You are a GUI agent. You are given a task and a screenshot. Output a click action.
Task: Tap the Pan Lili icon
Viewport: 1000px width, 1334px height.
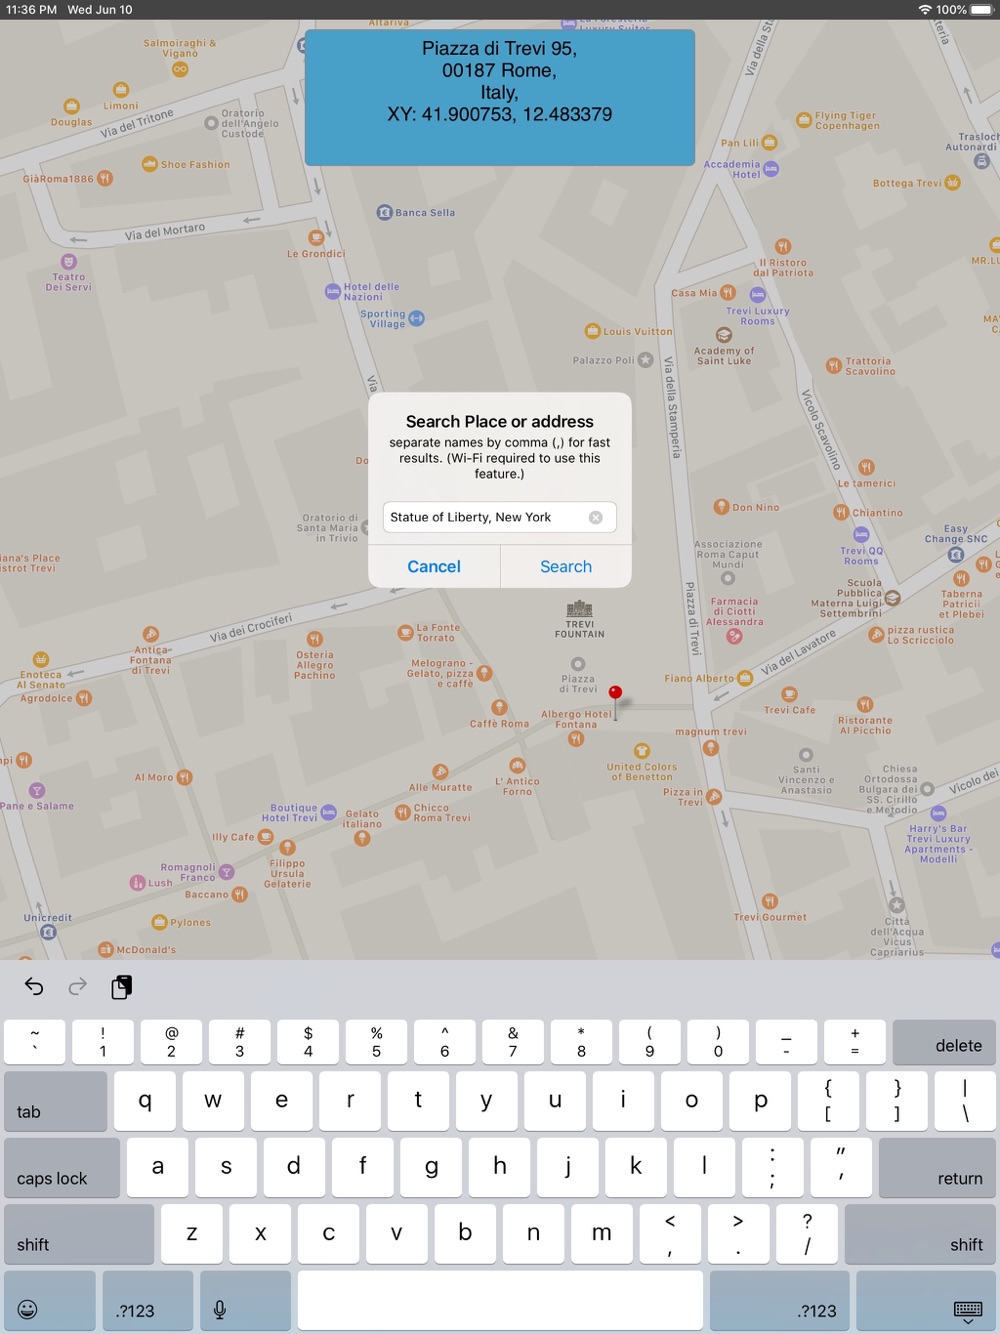[x=769, y=142]
